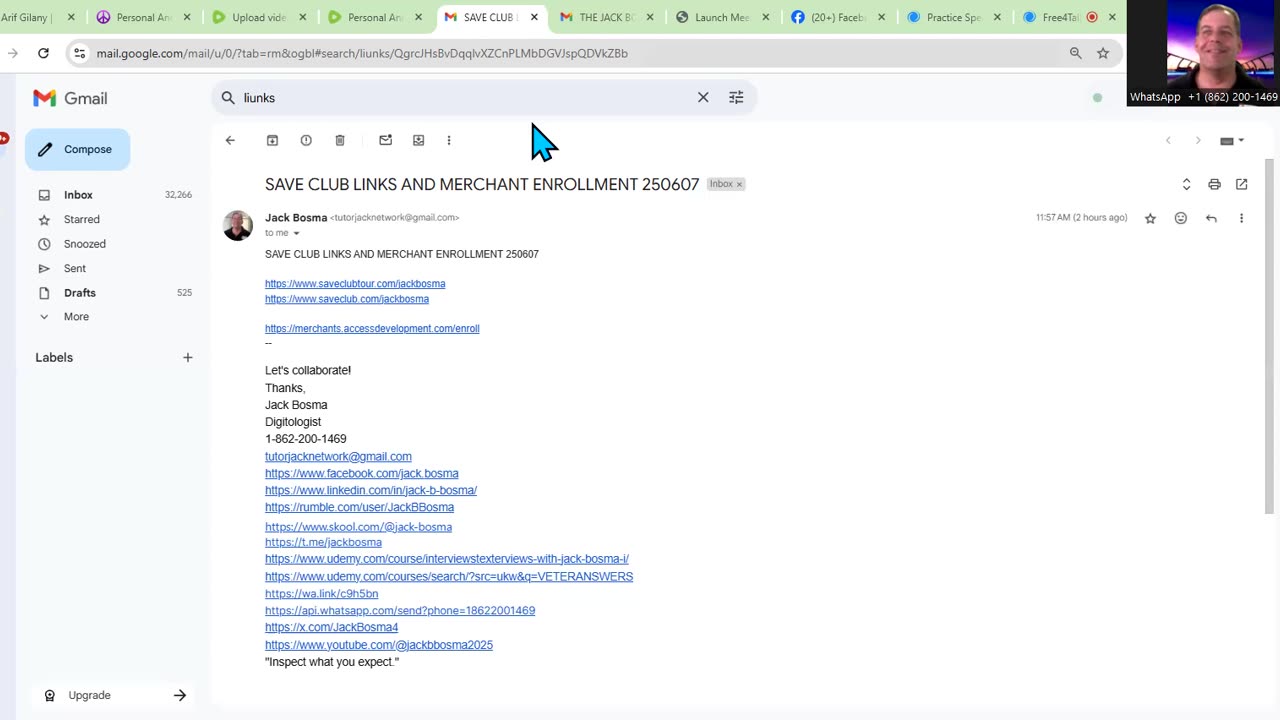Open the youtube.com @jackbbosma2025 link
Screen dimensions: 1280x720
coord(379,645)
